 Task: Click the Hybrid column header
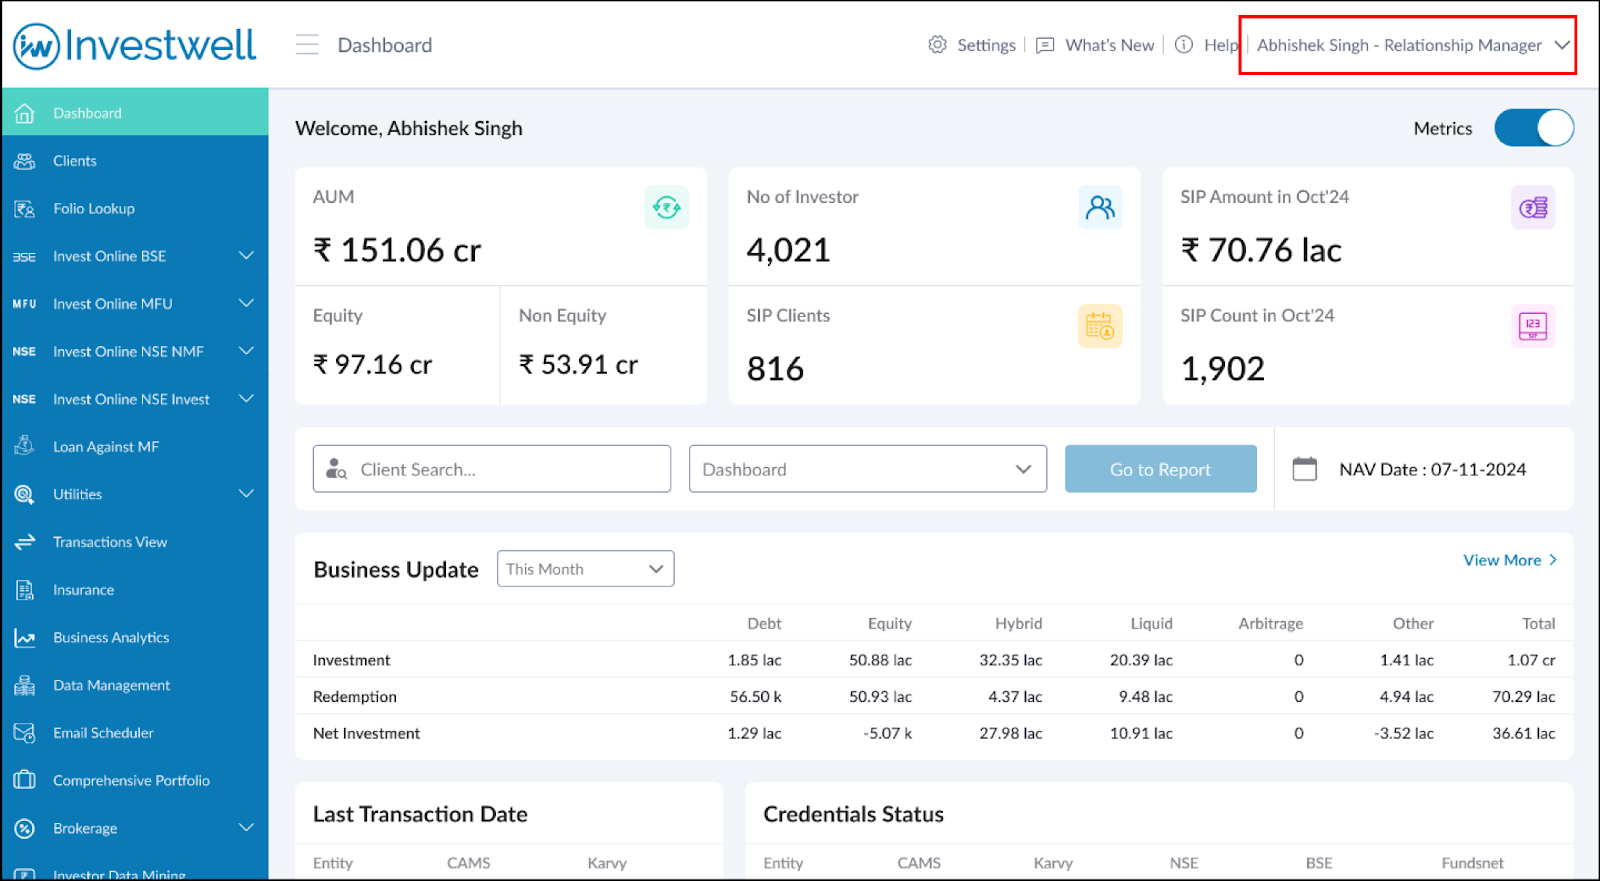(x=1019, y=623)
